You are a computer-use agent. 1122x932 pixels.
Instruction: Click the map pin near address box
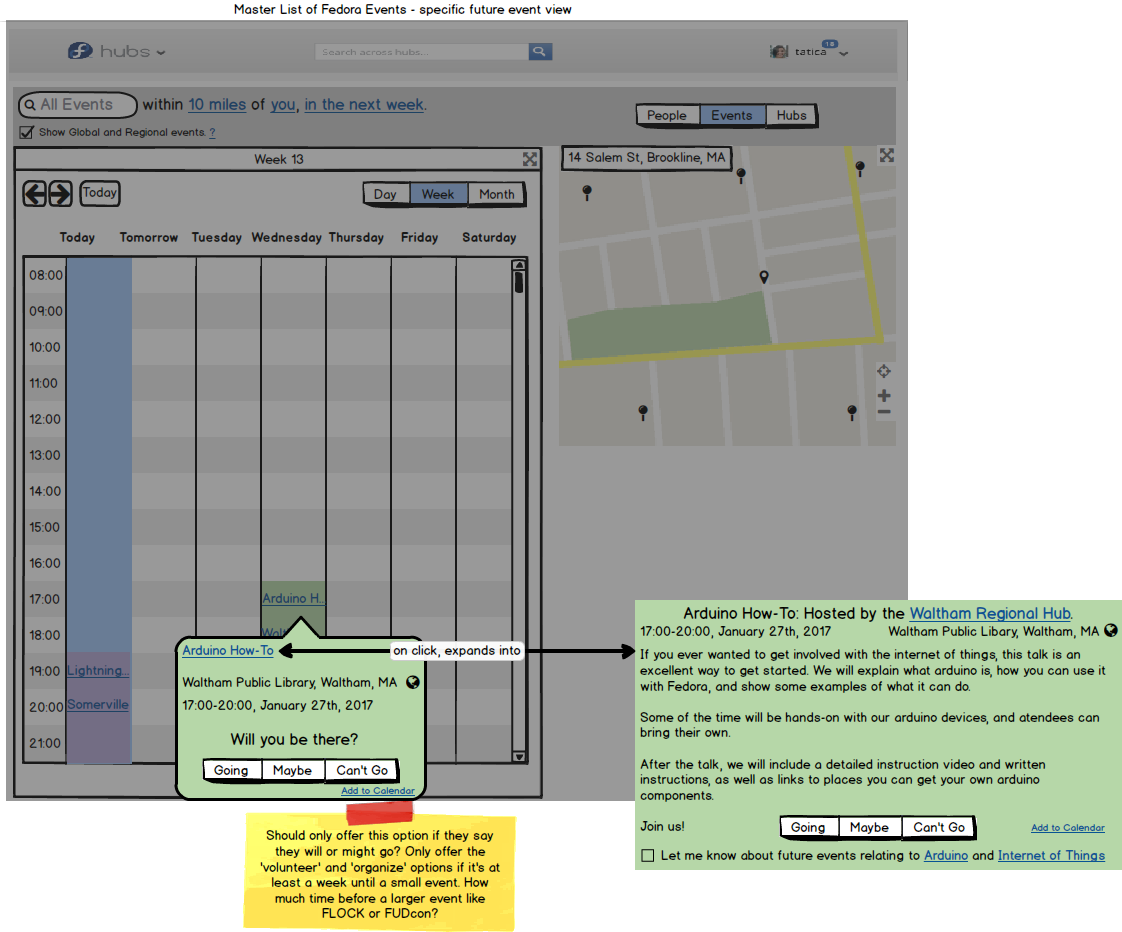coord(741,175)
